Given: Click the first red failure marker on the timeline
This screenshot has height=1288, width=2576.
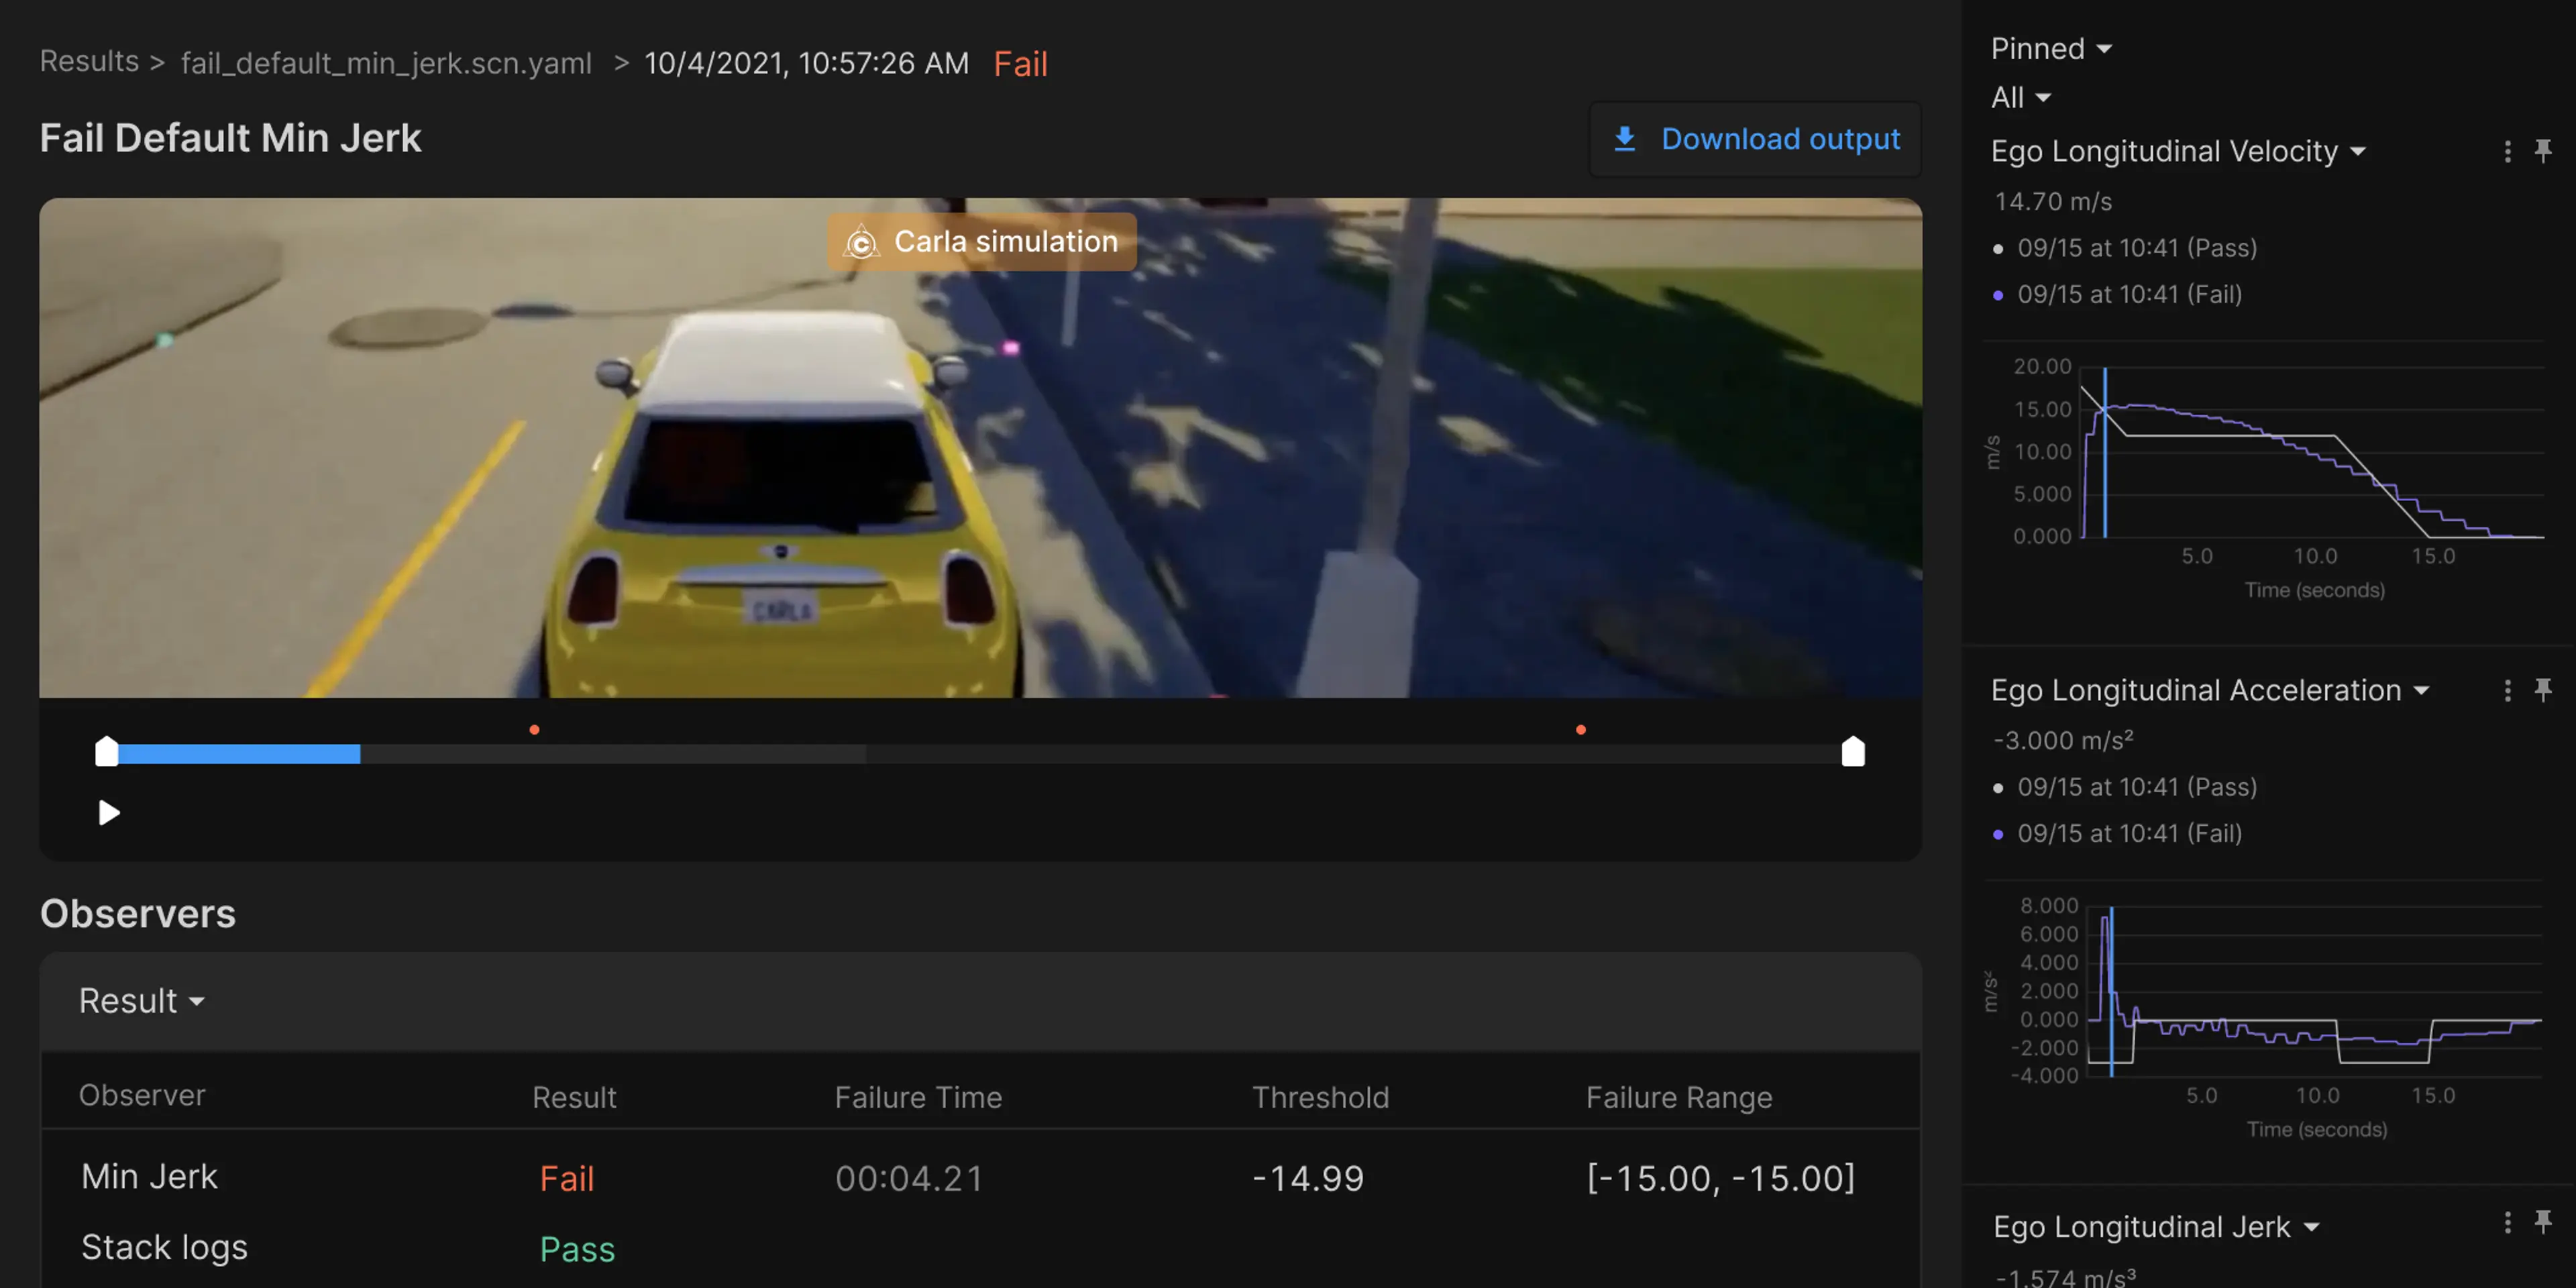Looking at the screenshot, I should point(534,730).
